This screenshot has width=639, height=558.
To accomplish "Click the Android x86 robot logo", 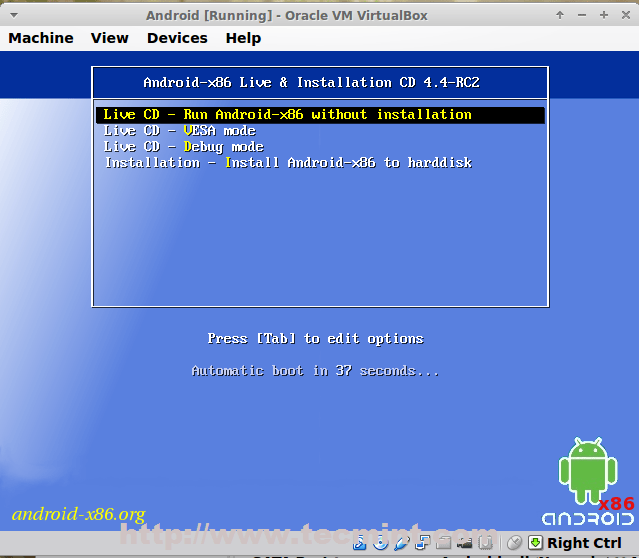I will tap(588, 481).
